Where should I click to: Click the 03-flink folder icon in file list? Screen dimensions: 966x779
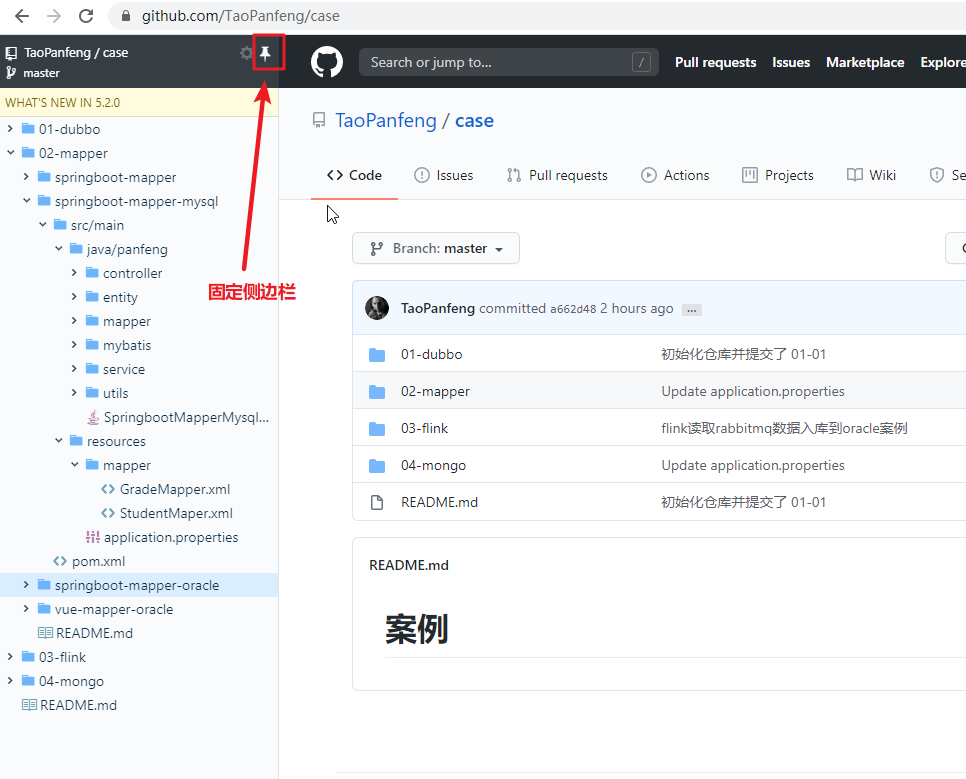377,429
